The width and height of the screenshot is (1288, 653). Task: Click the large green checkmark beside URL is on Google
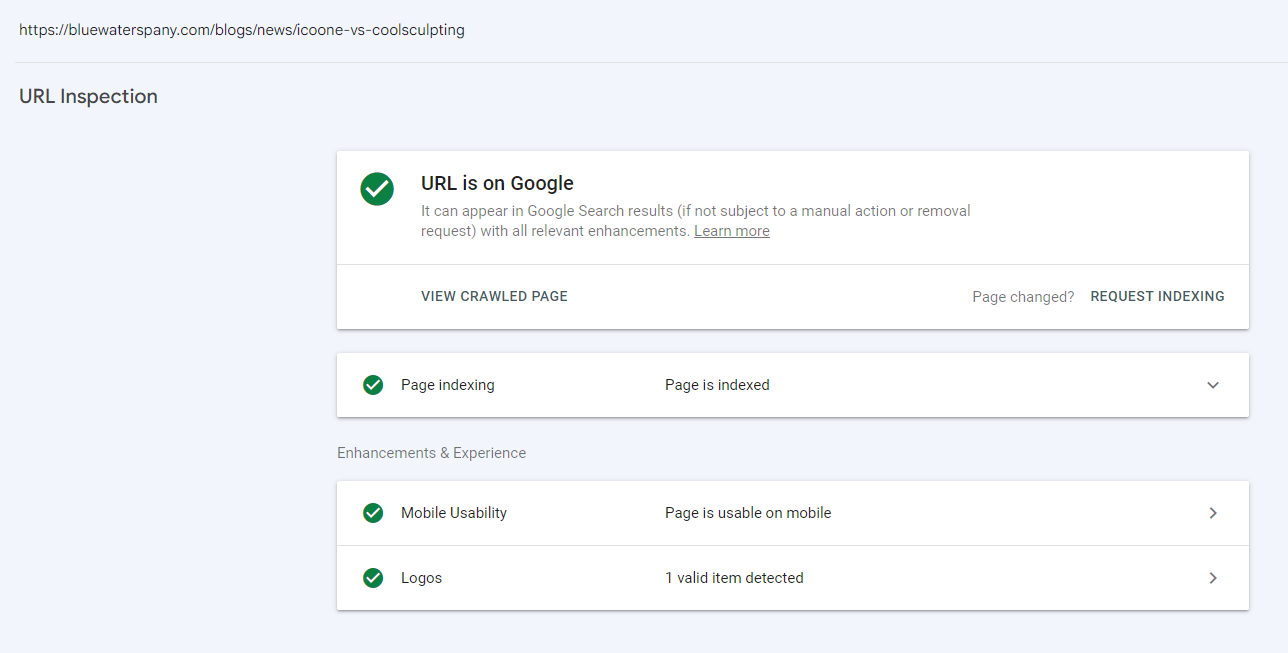377,188
